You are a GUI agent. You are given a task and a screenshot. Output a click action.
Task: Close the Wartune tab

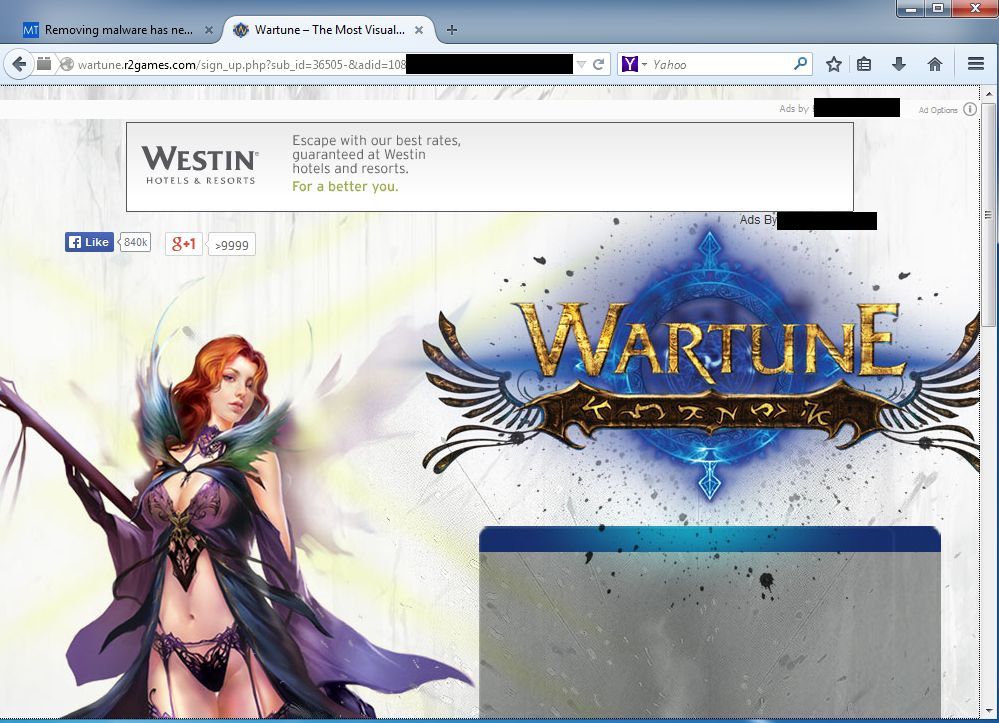[x=419, y=30]
